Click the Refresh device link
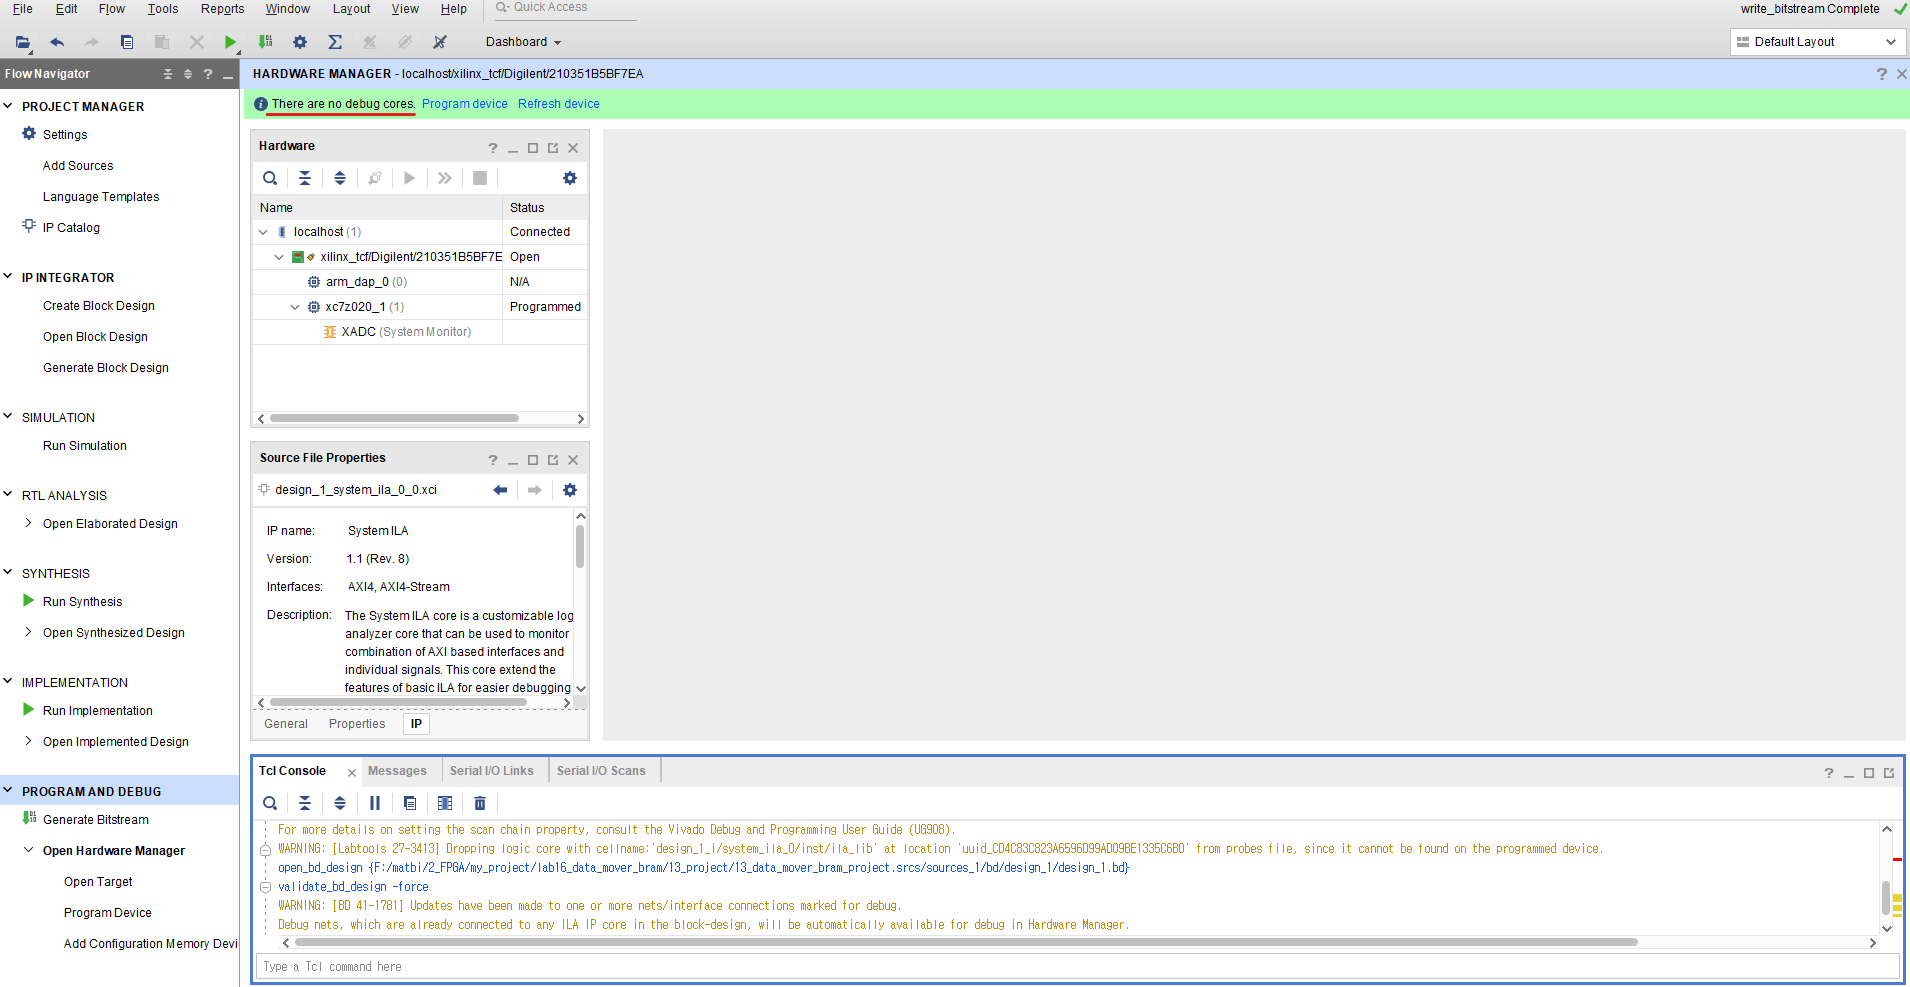 559,104
